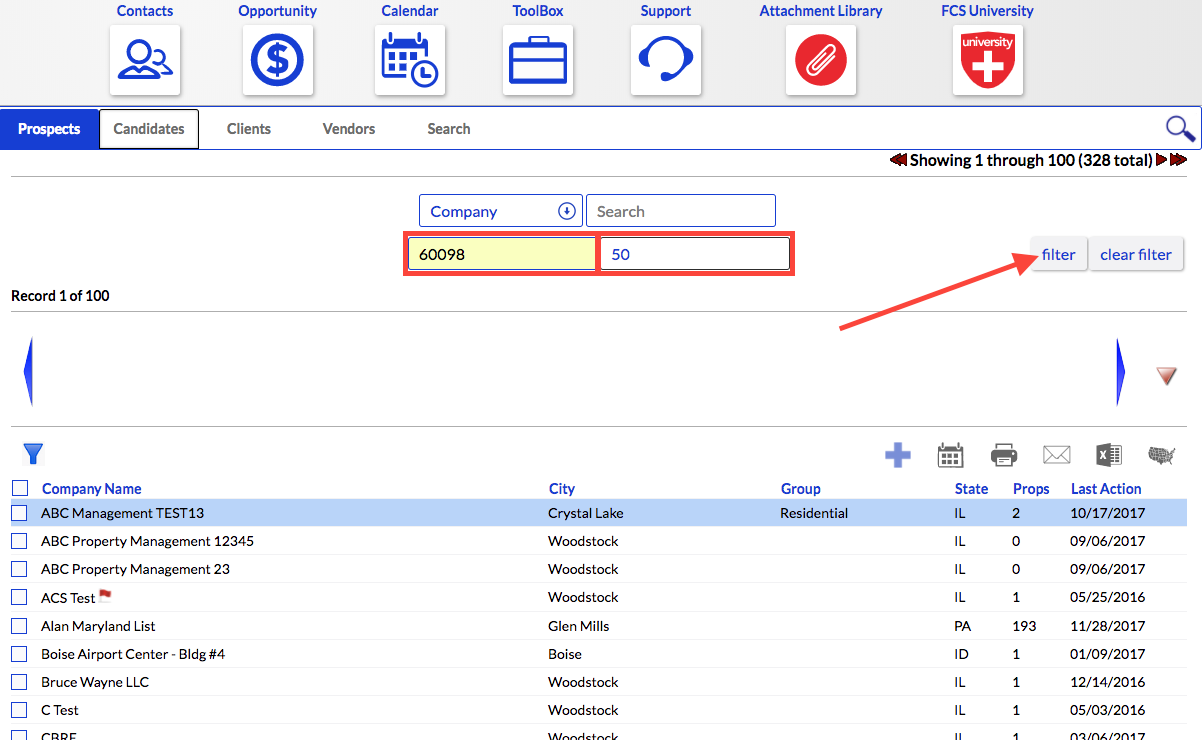Go to last page of results
Image resolution: width=1203 pixels, height=740 pixels.
[1178, 160]
